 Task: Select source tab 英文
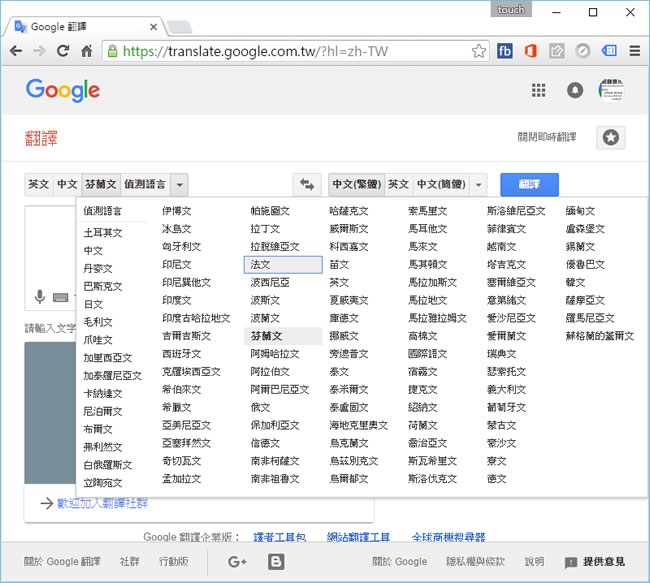pos(39,184)
